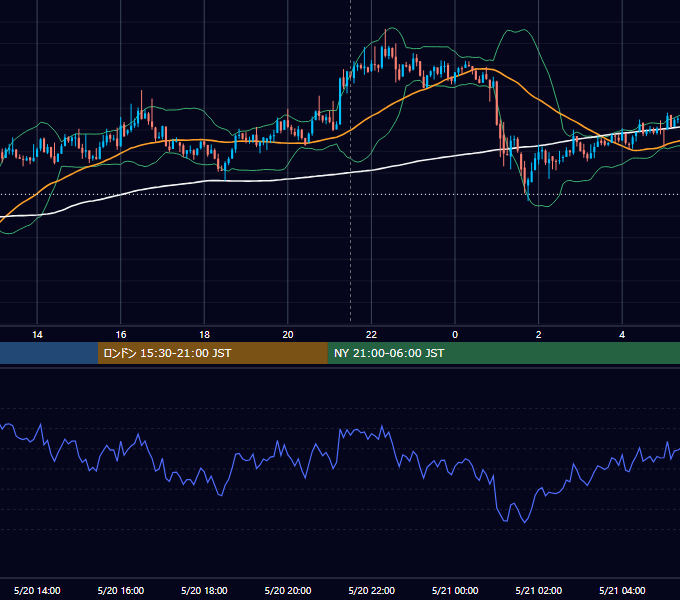680x600 pixels.
Task: Click the 5/20 14:00 date label
Action: (x=37, y=590)
